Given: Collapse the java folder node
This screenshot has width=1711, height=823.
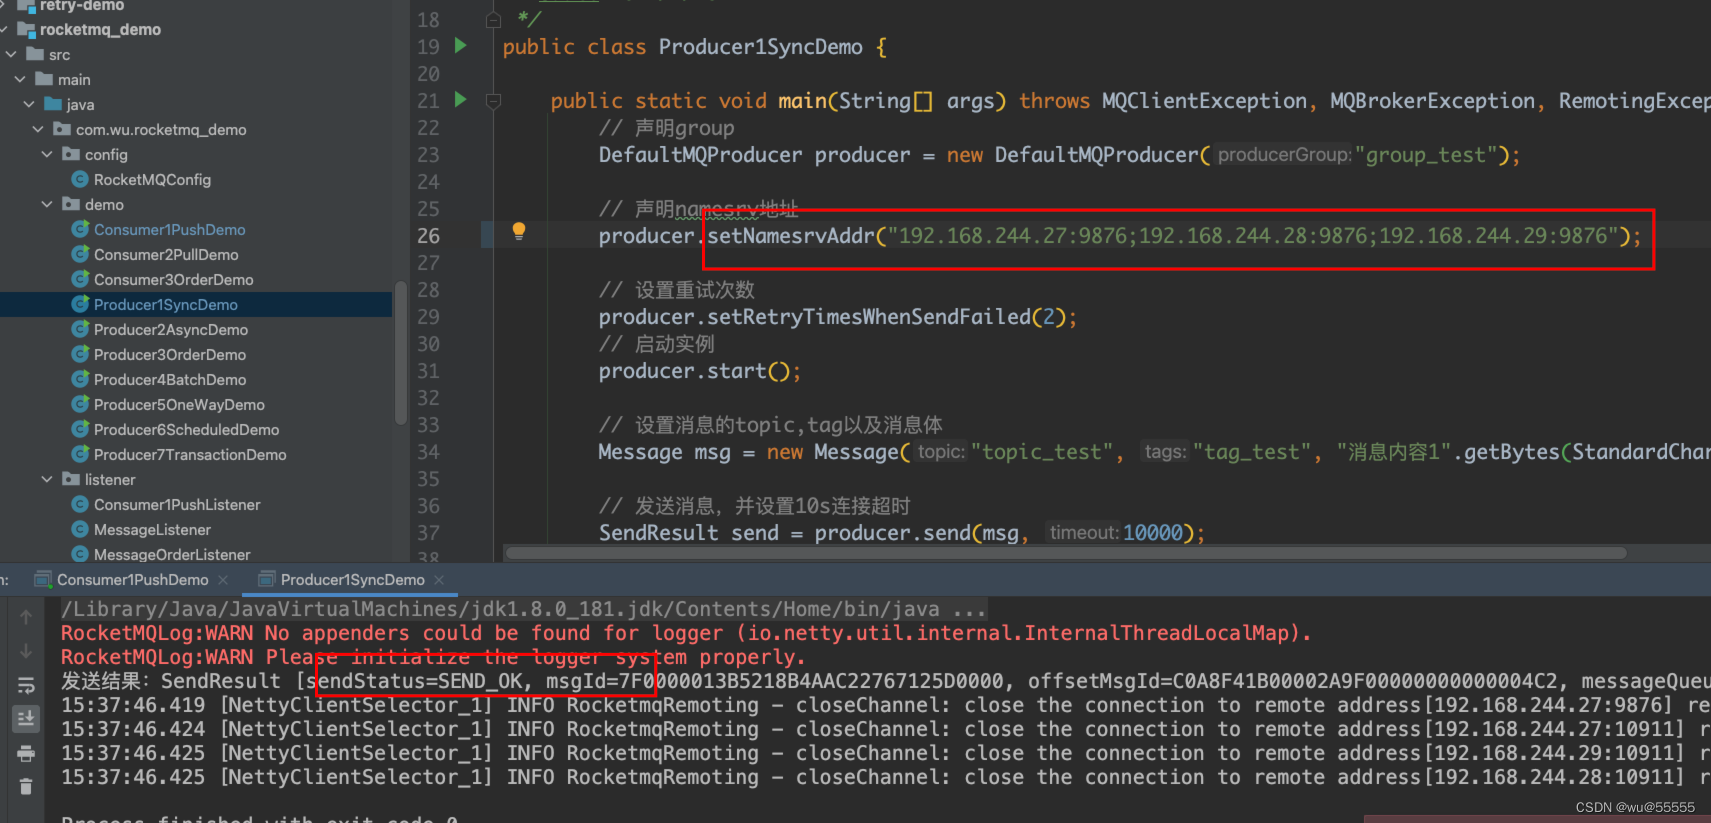Looking at the screenshot, I should point(29,104).
